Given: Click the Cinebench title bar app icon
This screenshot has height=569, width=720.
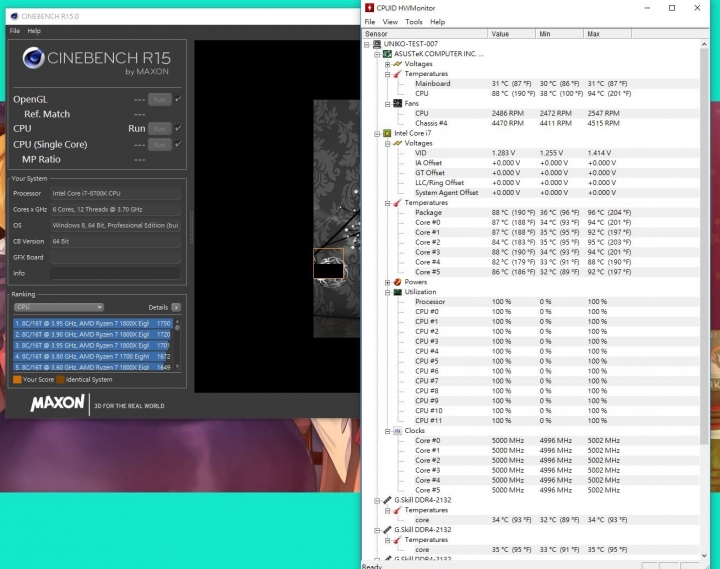Looking at the screenshot, I should click(x=14, y=16).
